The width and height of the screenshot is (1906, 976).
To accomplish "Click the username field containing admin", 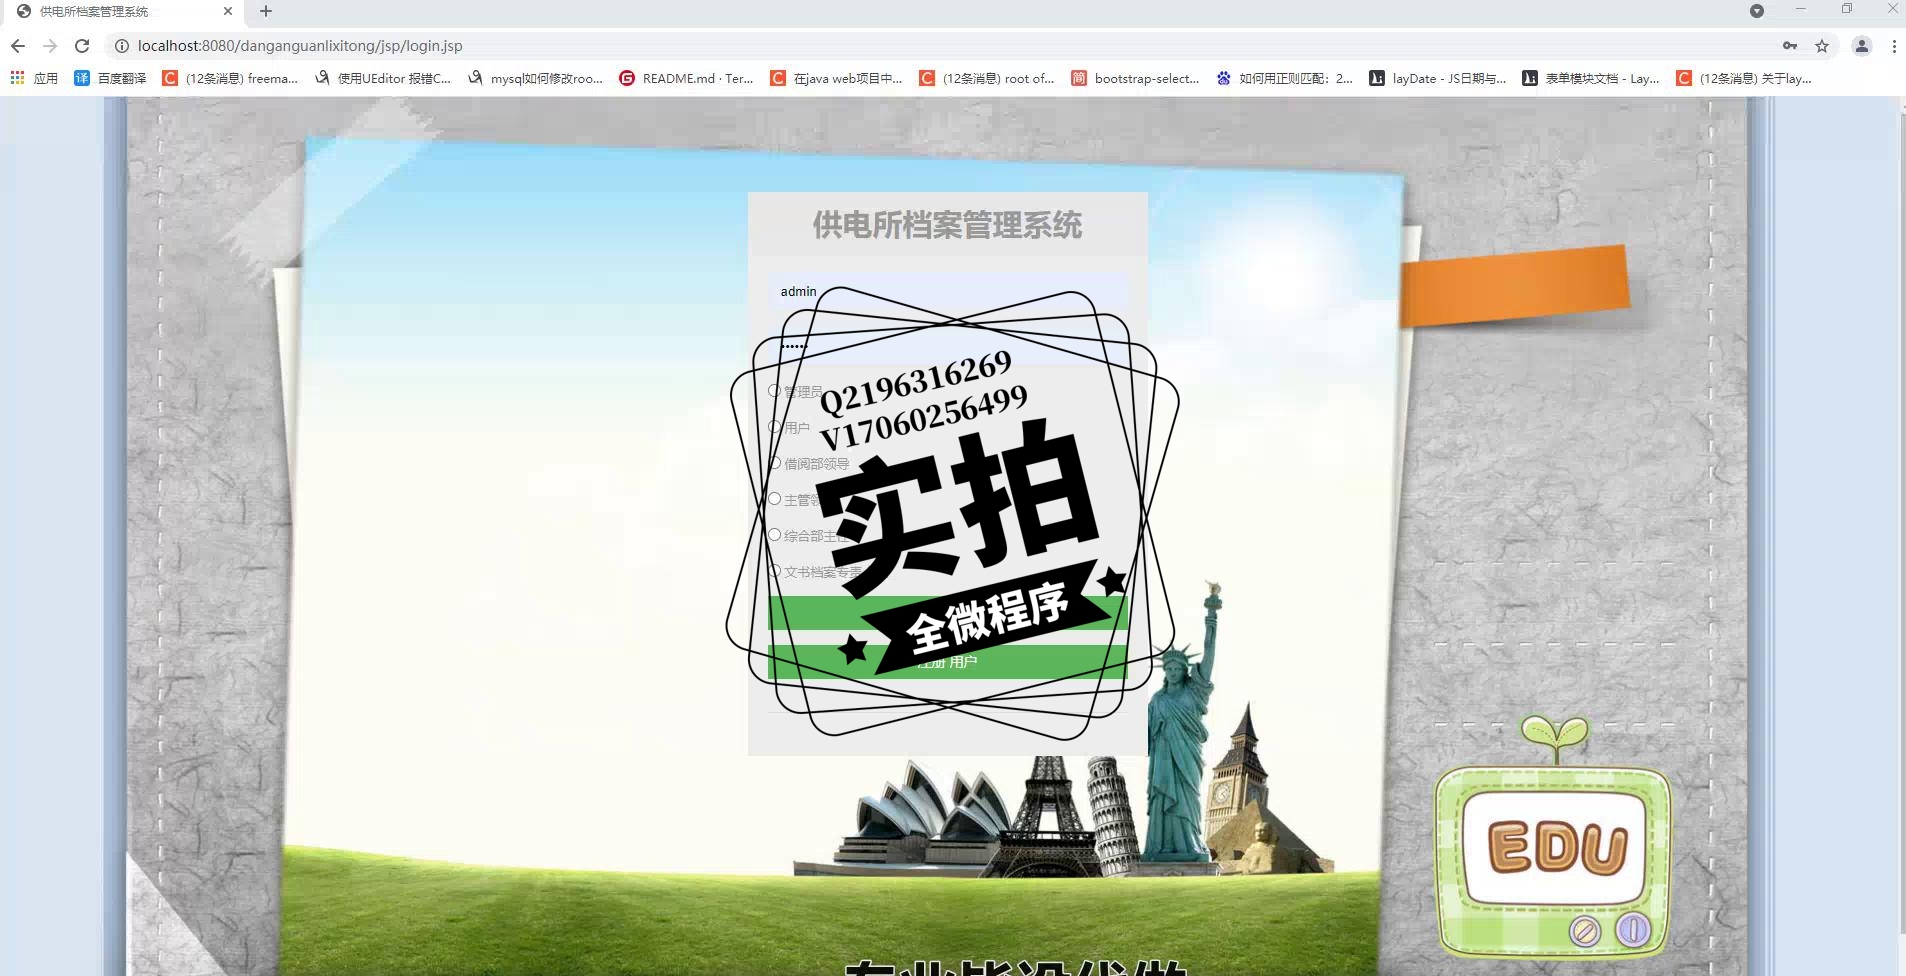I will point(948,291).
